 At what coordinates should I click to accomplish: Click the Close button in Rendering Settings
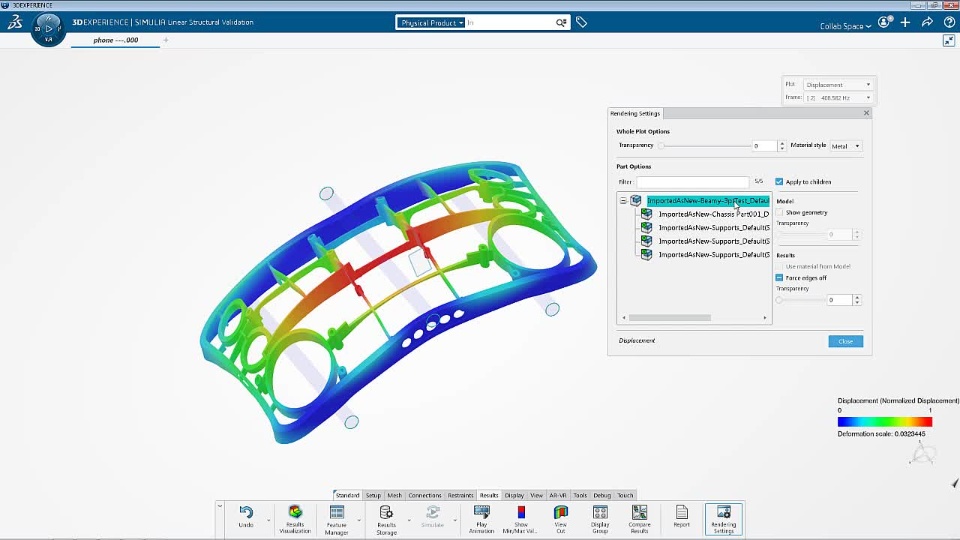(x=846, y=341)
